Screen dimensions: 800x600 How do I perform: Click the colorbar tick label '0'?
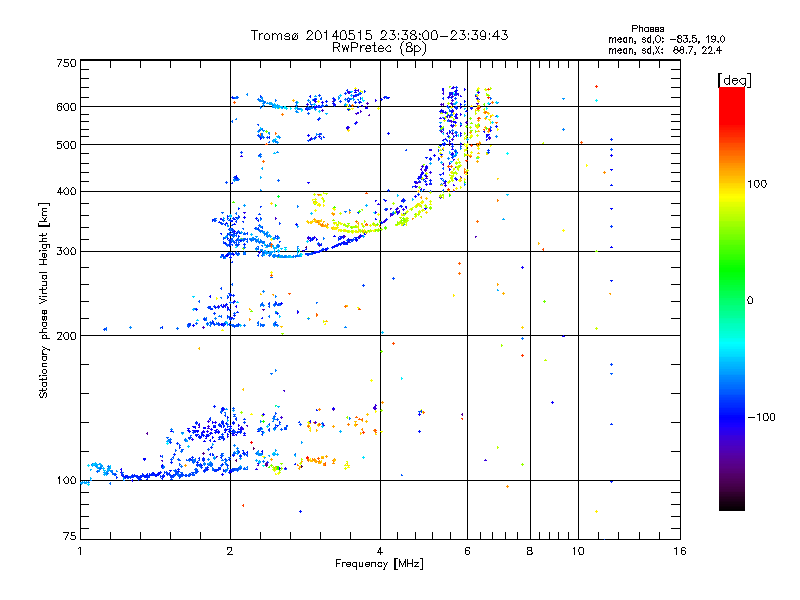click(x=750, y=301)
